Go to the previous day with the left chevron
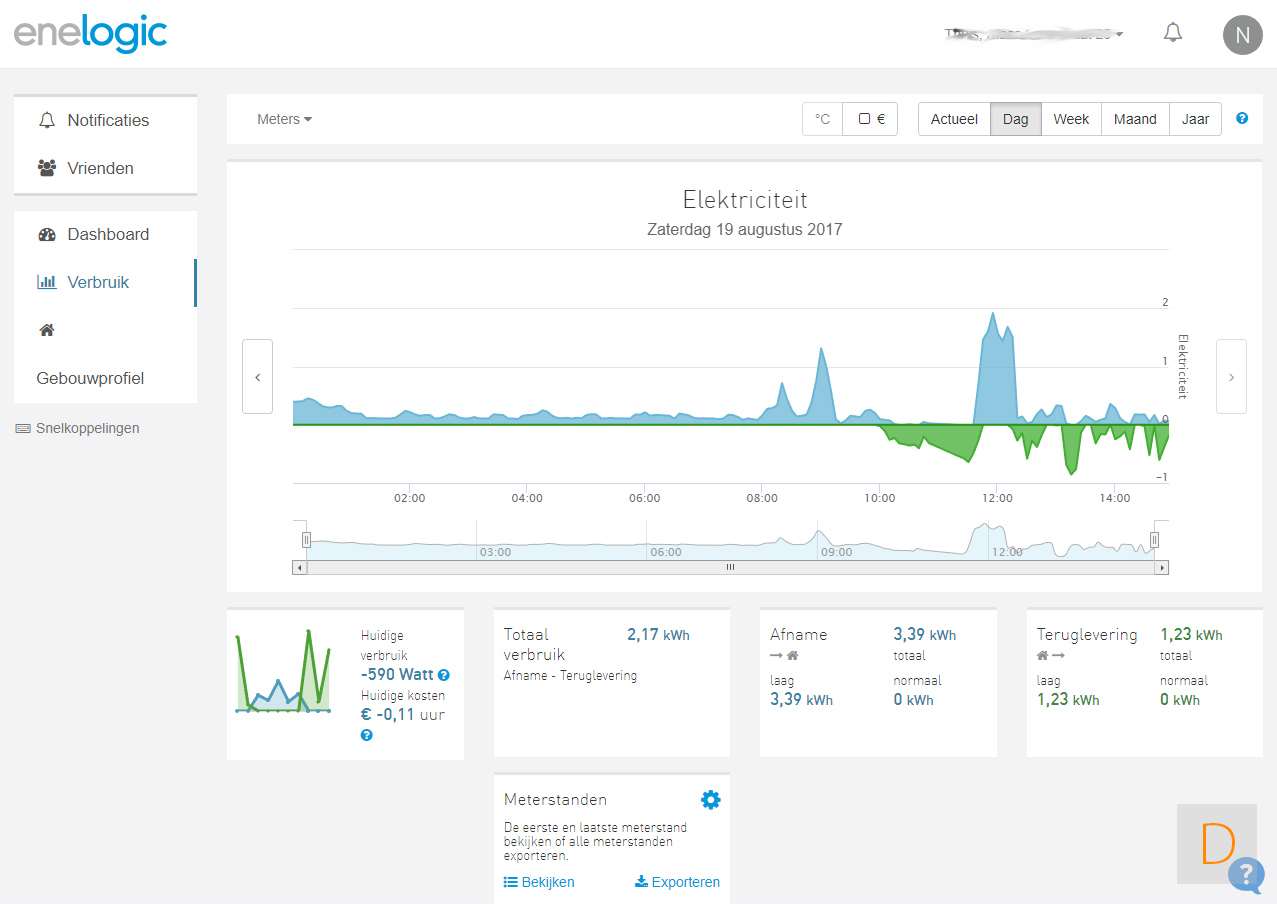The height and width of the screenshot is (904, 1277). pos(257,377)
